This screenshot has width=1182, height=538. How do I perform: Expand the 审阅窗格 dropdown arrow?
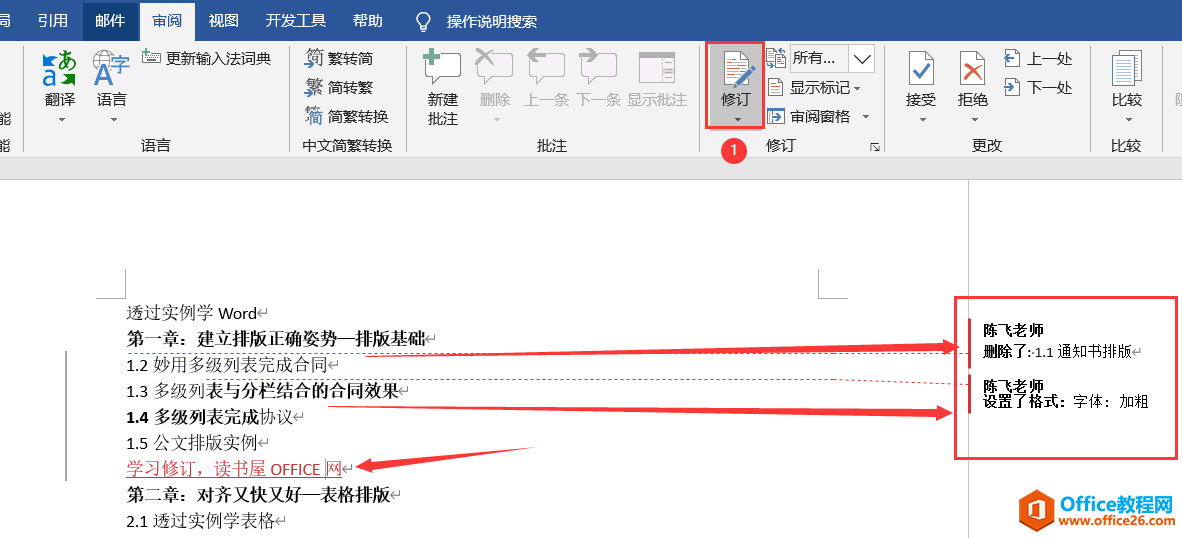[x=866, y=117]
